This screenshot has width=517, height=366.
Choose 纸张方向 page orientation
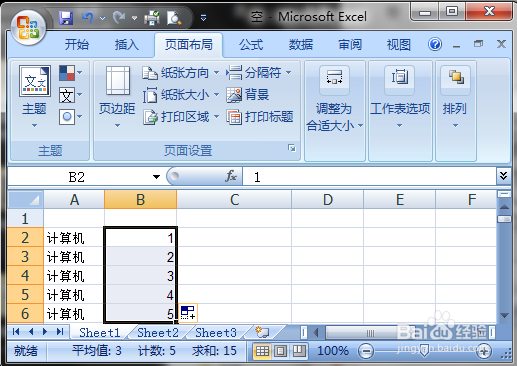(x=181, y=73)
